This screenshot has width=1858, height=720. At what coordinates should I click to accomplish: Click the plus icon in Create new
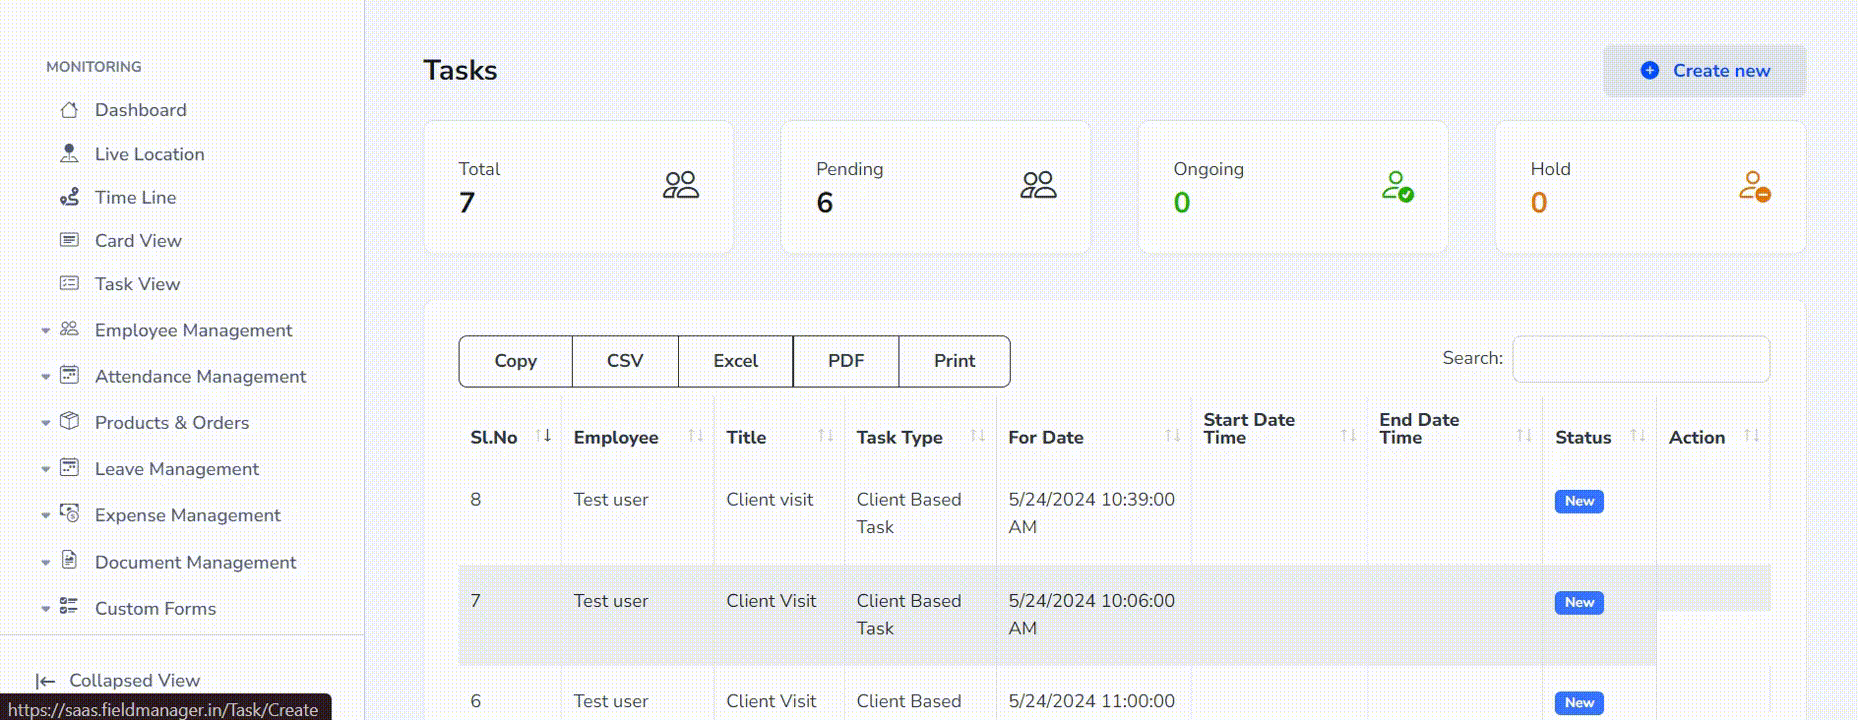tap(1650, 70)
